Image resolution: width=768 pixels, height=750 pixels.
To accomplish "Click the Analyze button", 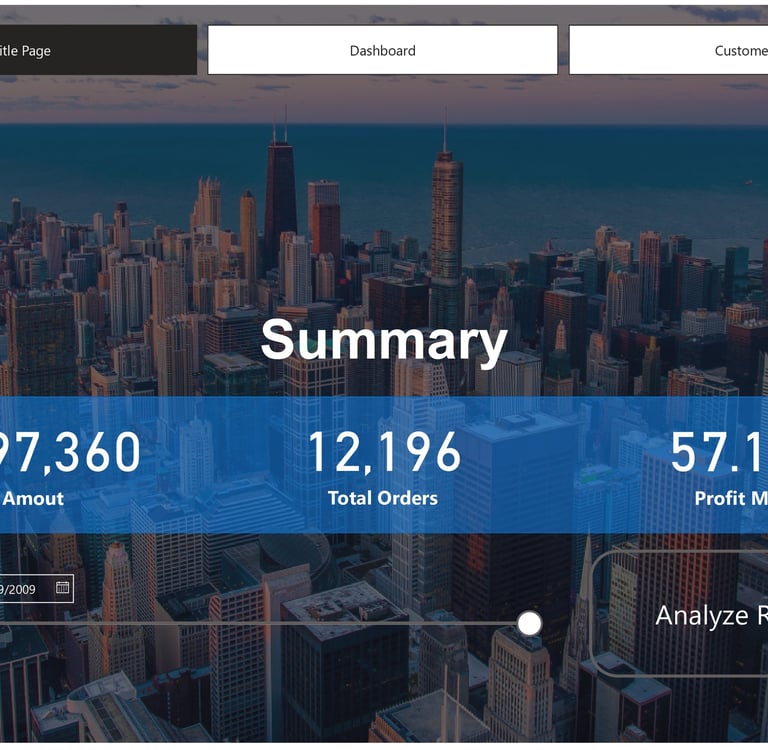I will point(680,615).
